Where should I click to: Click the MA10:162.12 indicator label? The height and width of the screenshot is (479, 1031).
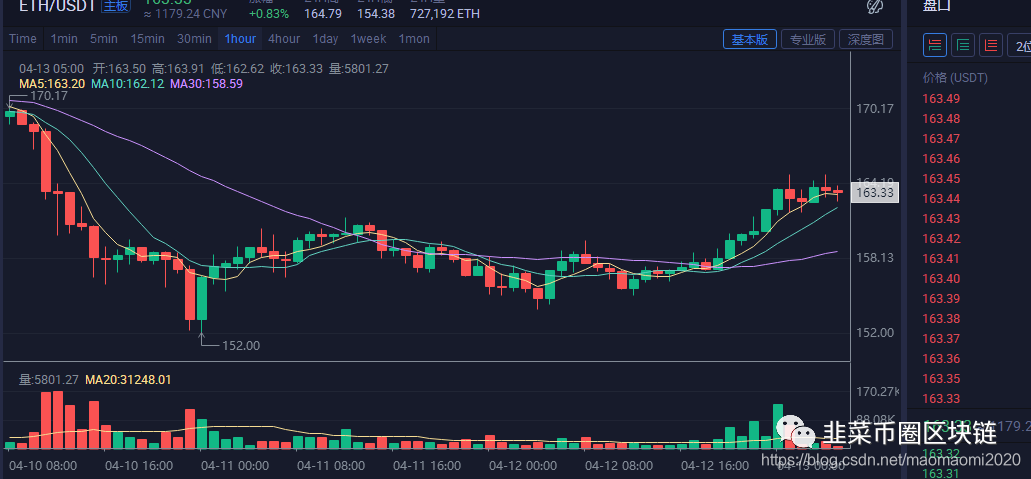[127, 84]
